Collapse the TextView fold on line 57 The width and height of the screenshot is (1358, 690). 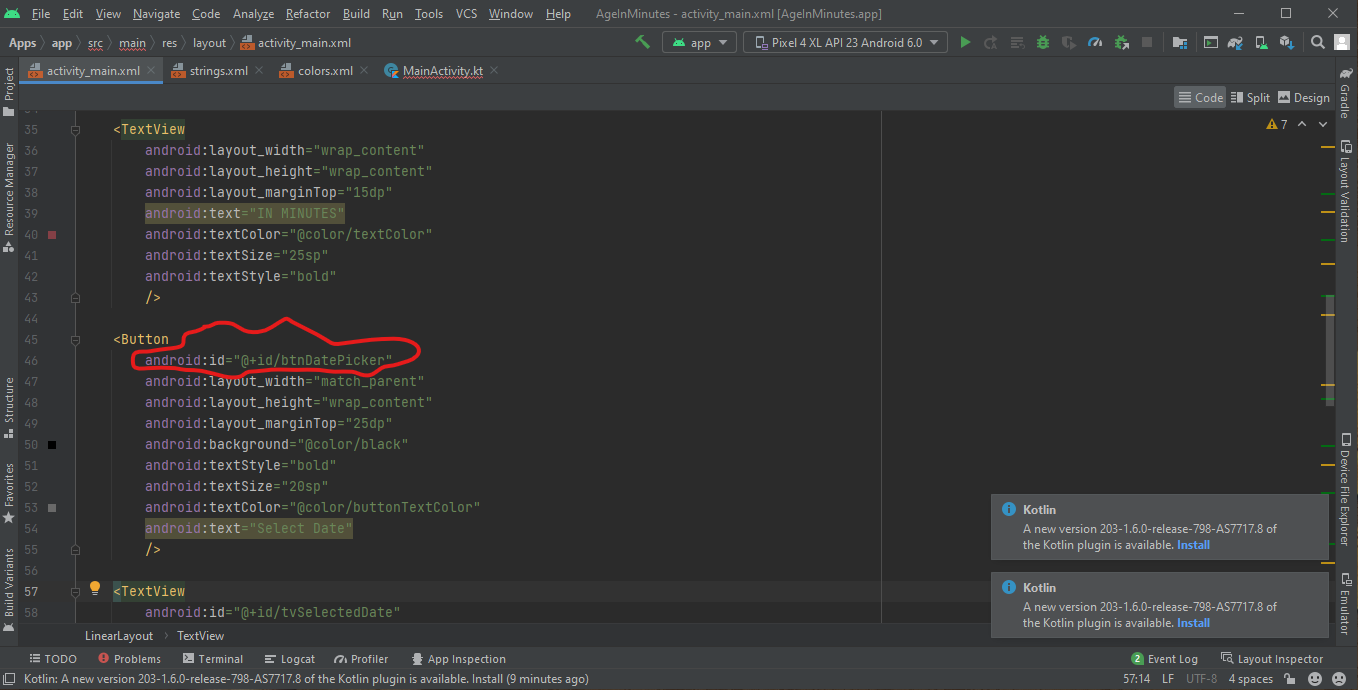coord(75,592)
